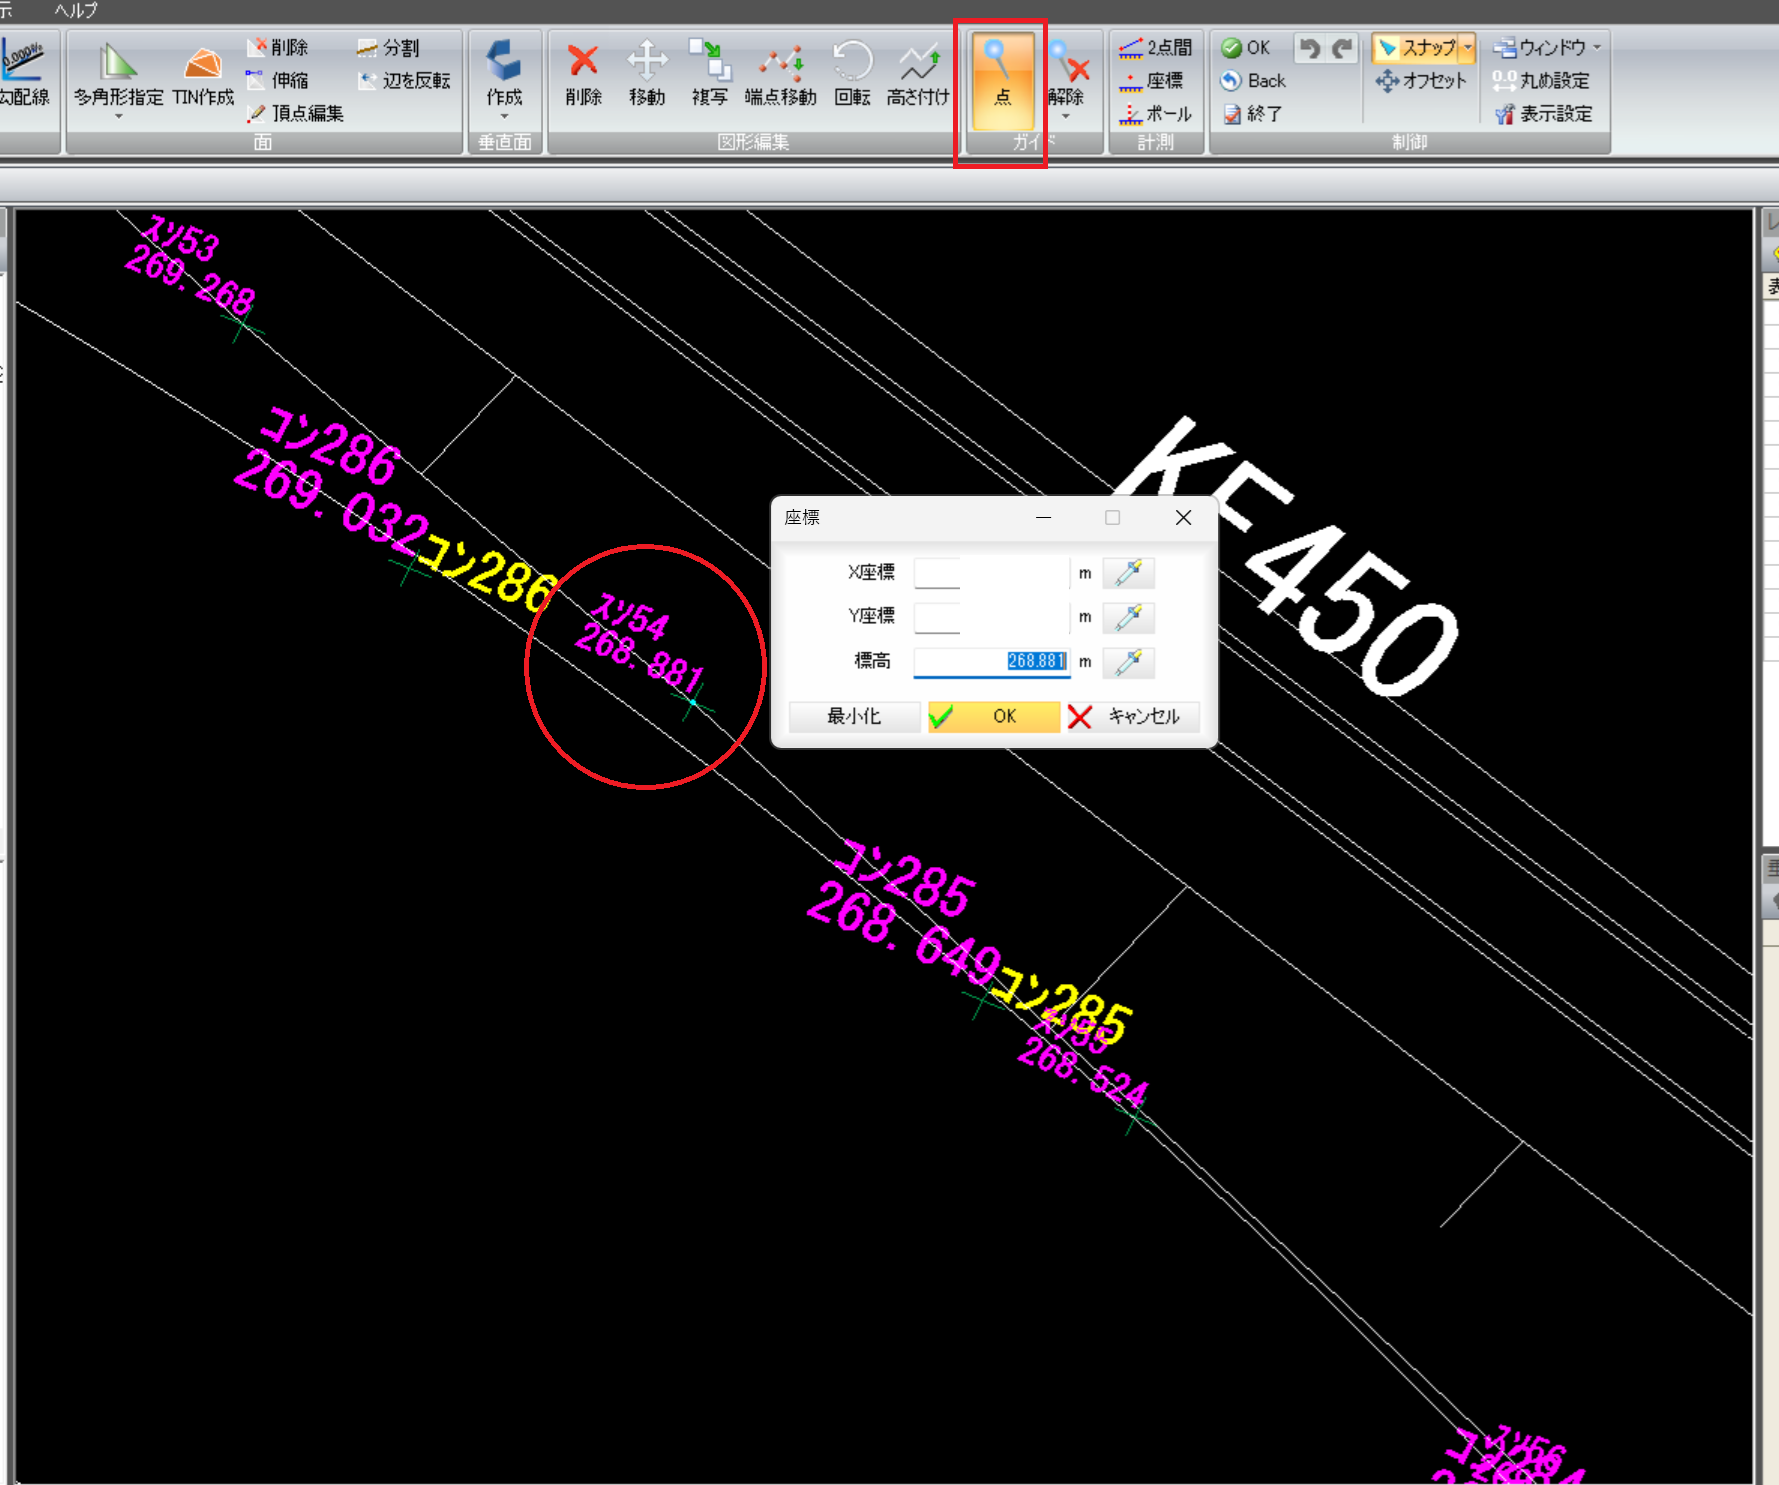This screenshot has height=1485, width=1779.
Task: Click the 標高 elevation input field
Action: [x=991, y=661]
